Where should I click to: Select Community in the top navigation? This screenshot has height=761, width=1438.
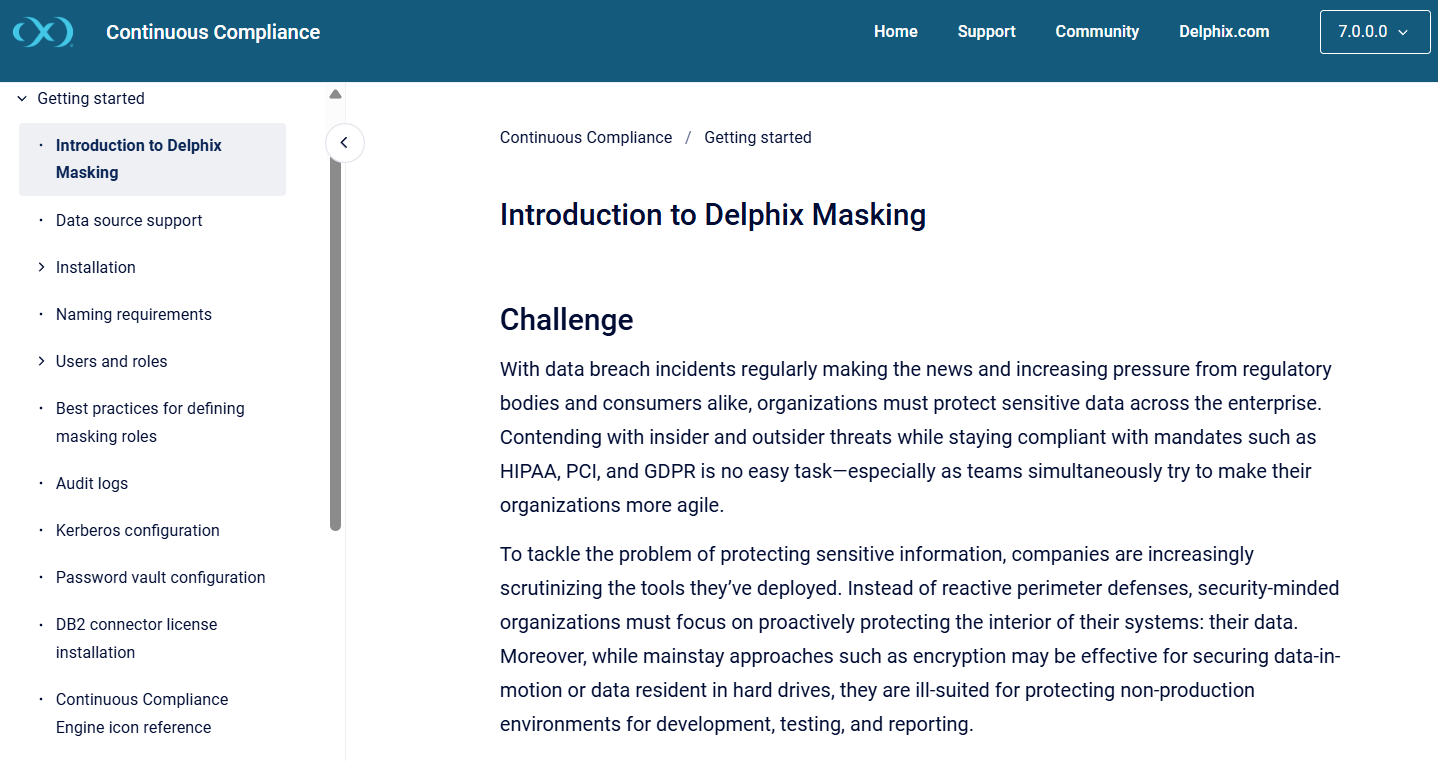tap(1097, 31)
